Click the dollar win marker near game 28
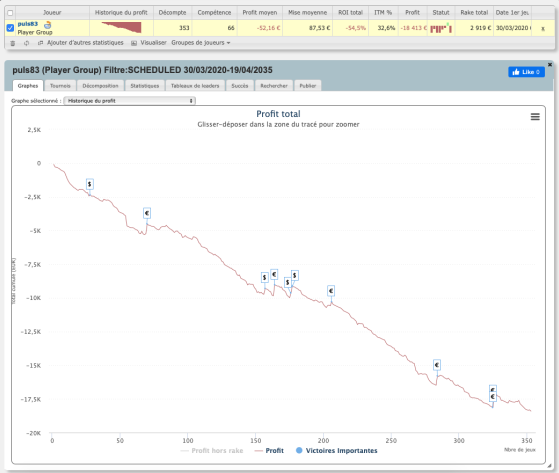 point(90,184)
